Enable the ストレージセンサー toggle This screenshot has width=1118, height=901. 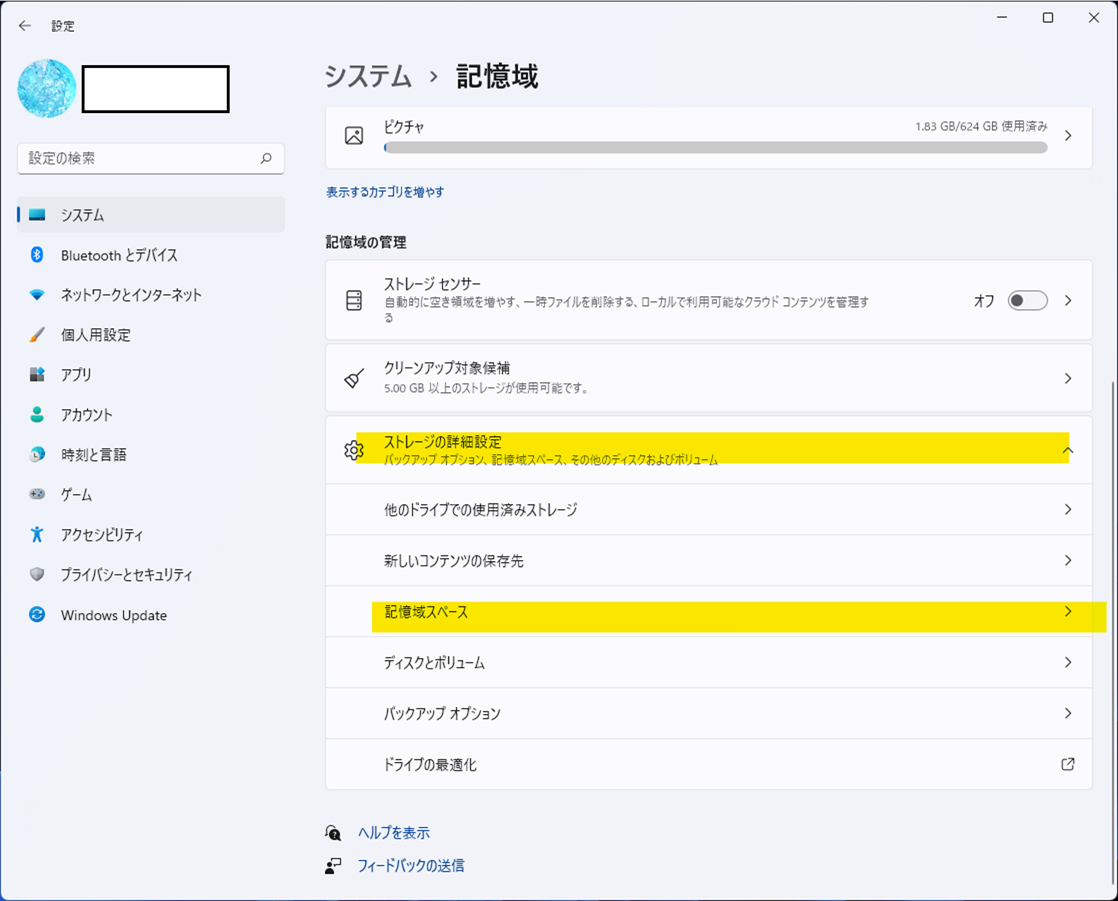(1027, 300)
